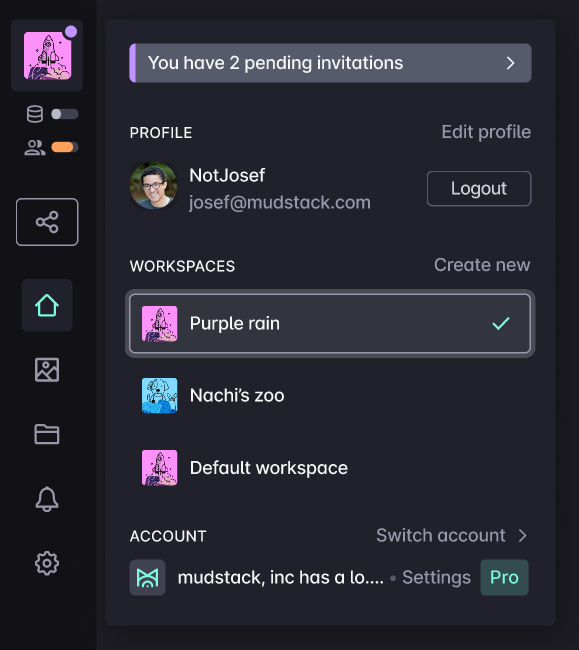This screenshot has width=579, height=650.
Task: Open the Home icon in sidebar
Action: point(47,306)
